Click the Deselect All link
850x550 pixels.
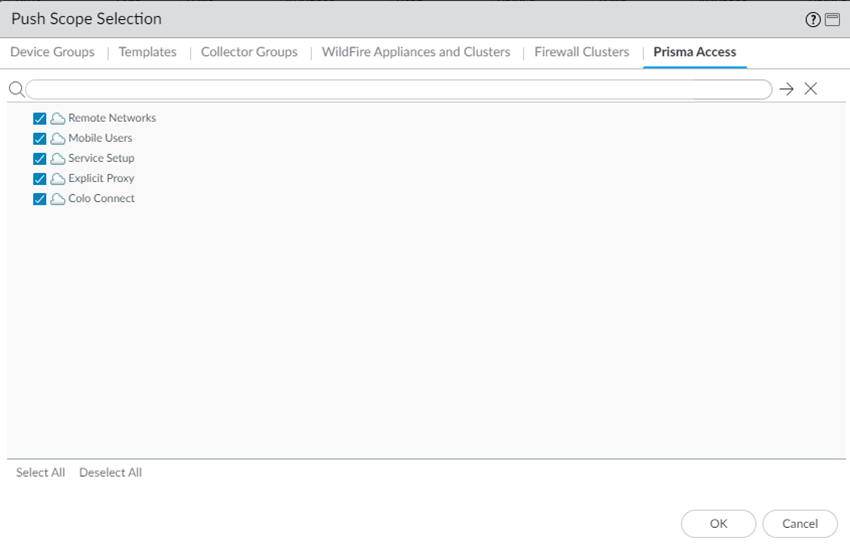[111, 473]
